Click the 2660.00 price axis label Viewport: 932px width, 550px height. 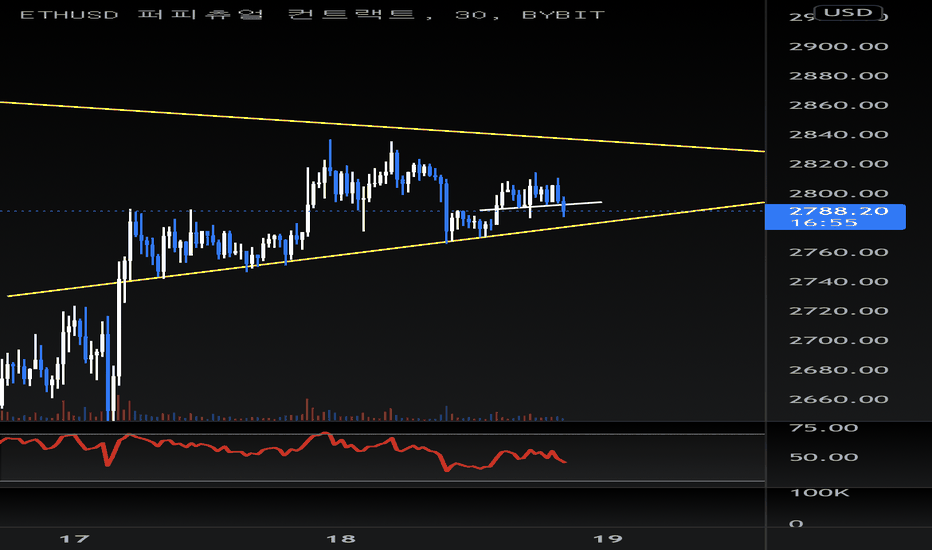pyautogui.click(x=839, y=399)
